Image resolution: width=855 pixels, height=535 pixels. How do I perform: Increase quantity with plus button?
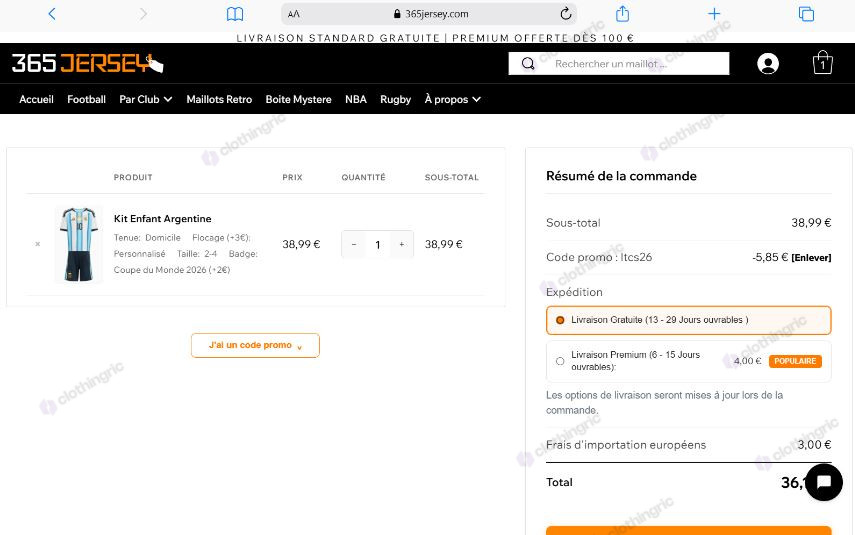402,244
